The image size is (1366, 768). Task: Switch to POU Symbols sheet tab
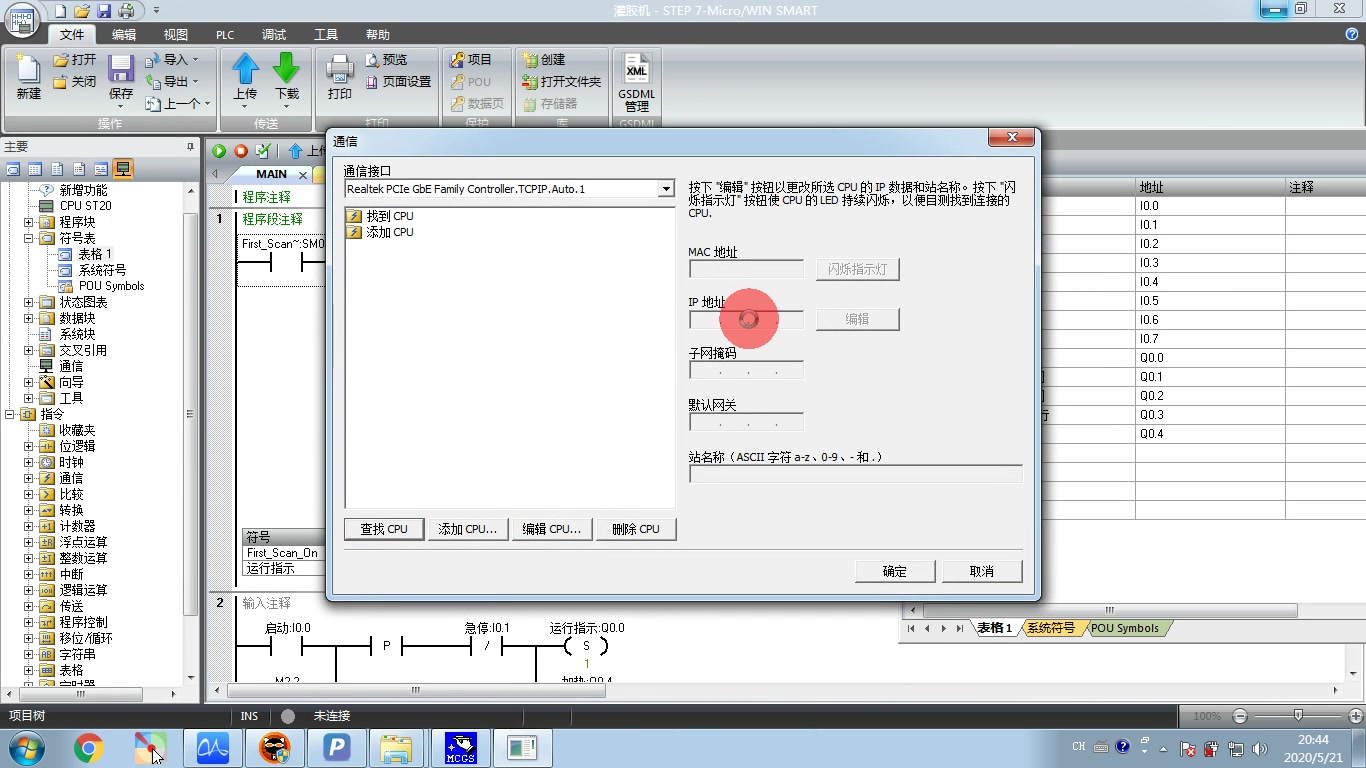tap(1124, 628)
